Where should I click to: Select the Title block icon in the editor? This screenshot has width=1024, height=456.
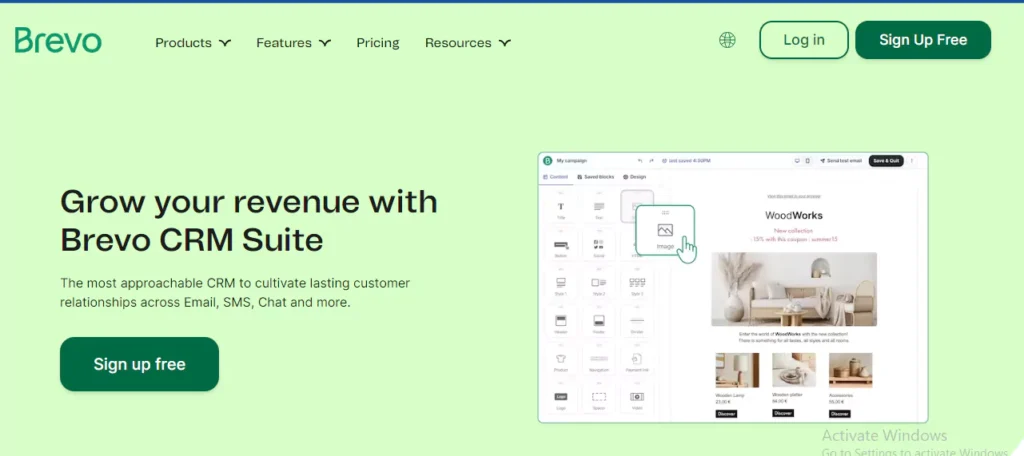coord(560,207)
